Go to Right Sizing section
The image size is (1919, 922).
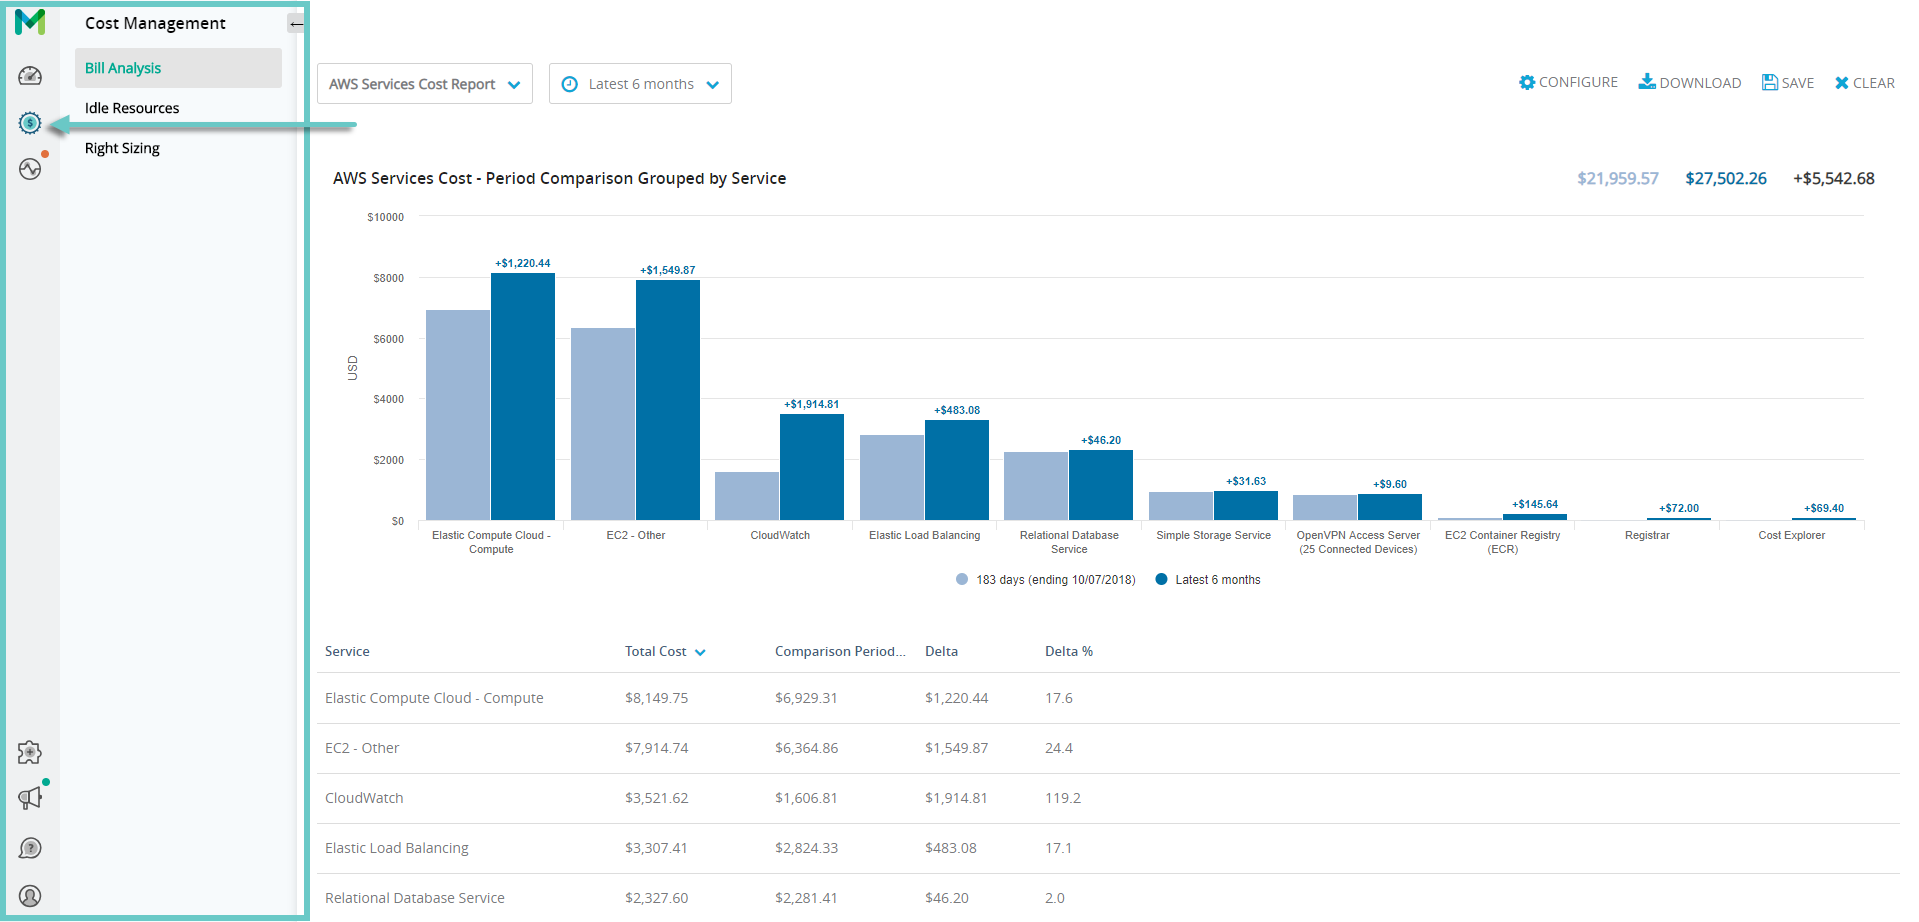(122, 148)
